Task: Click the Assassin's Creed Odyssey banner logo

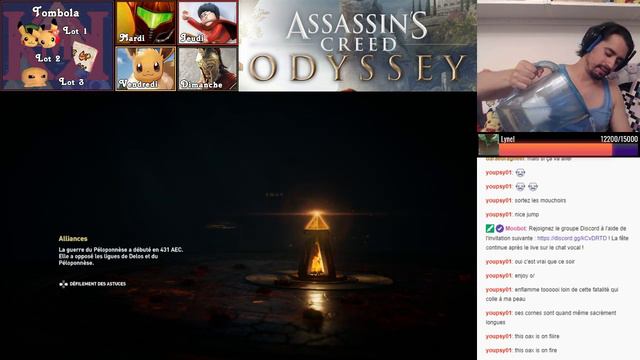Action: (x=358, y=46)
